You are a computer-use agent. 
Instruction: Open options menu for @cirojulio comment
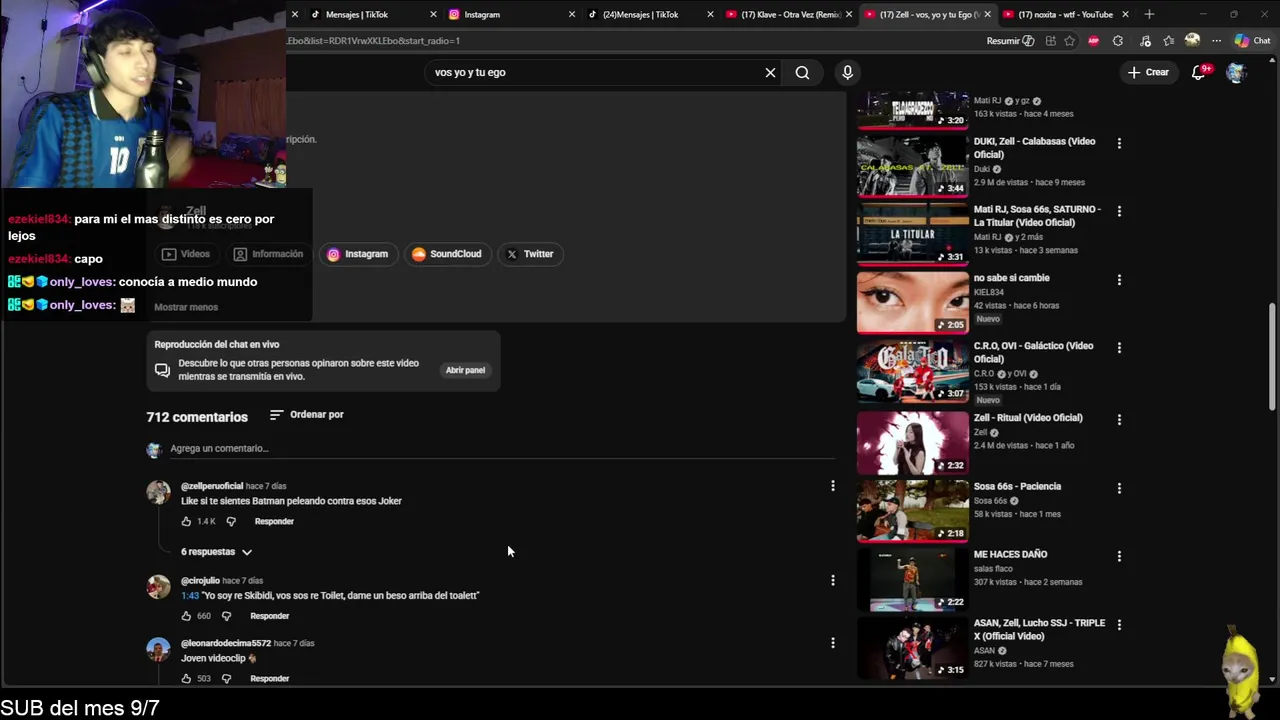(x=832, y=580)
